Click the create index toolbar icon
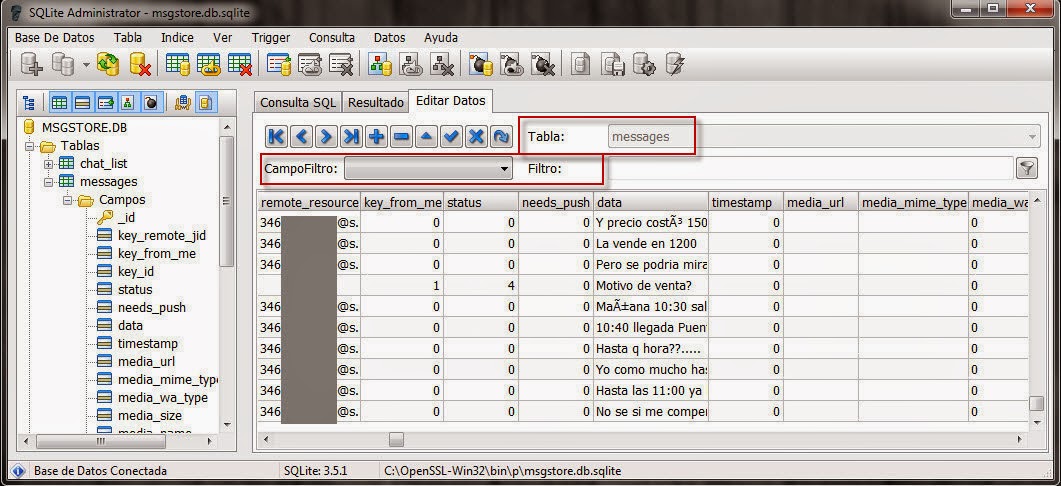The width and height of the screenshot is (1061, 486). point(278,64)
